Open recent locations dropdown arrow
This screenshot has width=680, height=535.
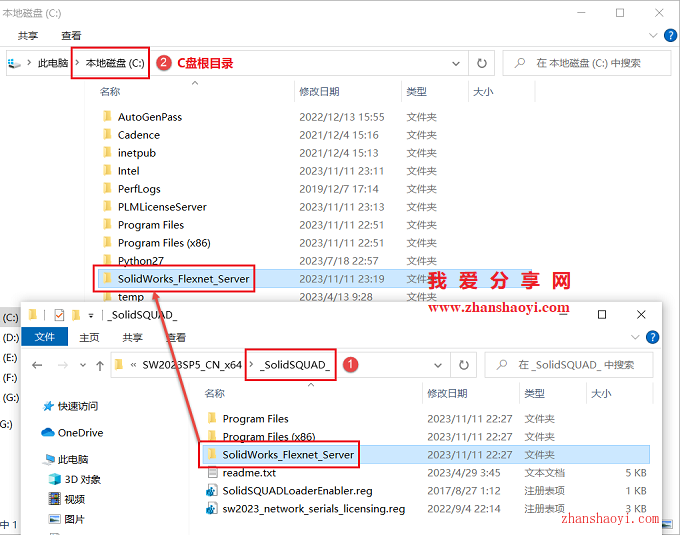click(x=83, y=365)
